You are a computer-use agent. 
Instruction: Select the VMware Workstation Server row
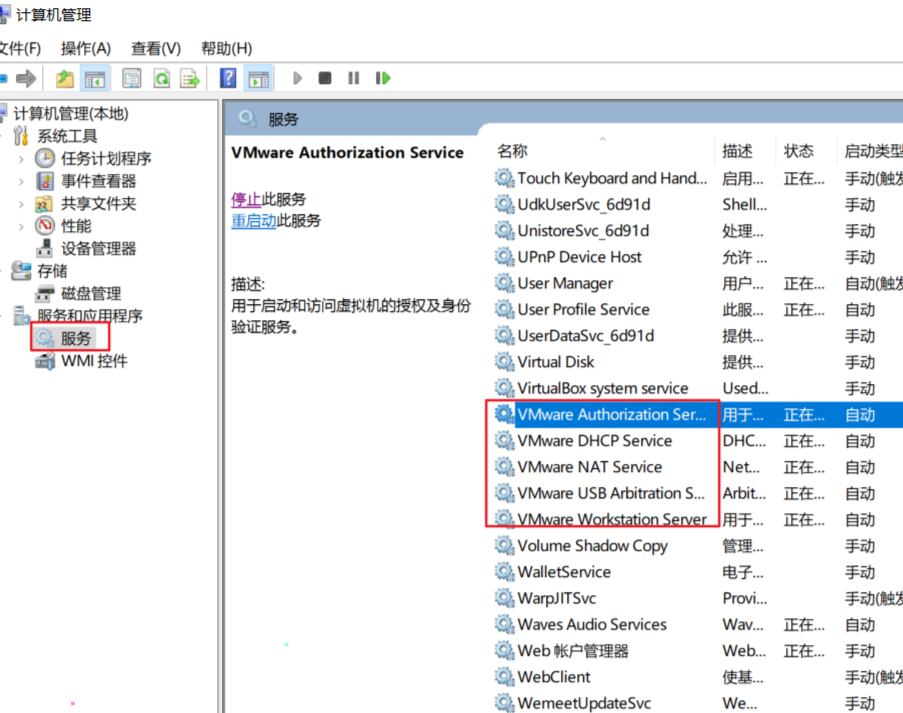coord(698,519)
